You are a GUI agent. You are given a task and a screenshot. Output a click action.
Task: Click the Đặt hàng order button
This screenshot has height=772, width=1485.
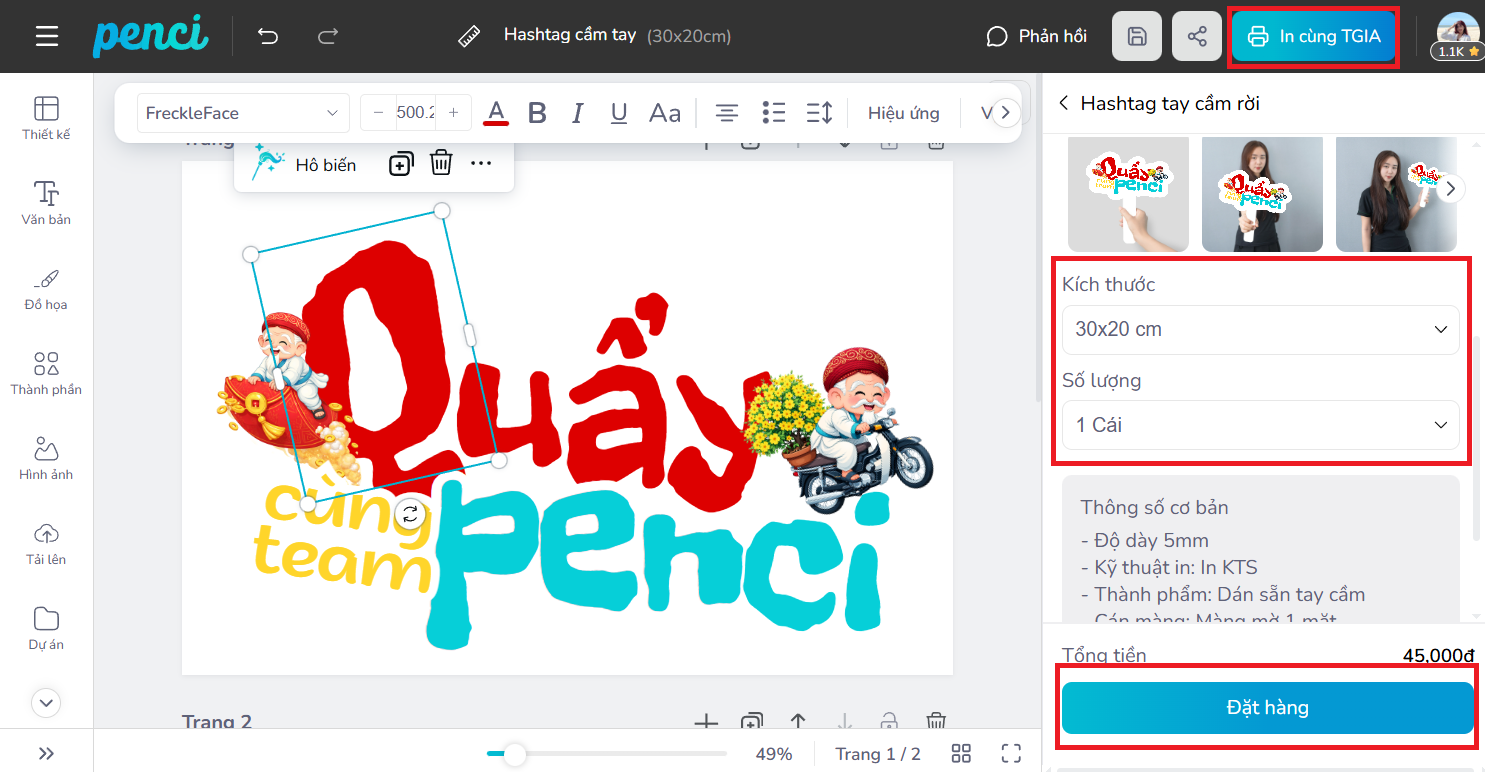[x=1267, y=708]
